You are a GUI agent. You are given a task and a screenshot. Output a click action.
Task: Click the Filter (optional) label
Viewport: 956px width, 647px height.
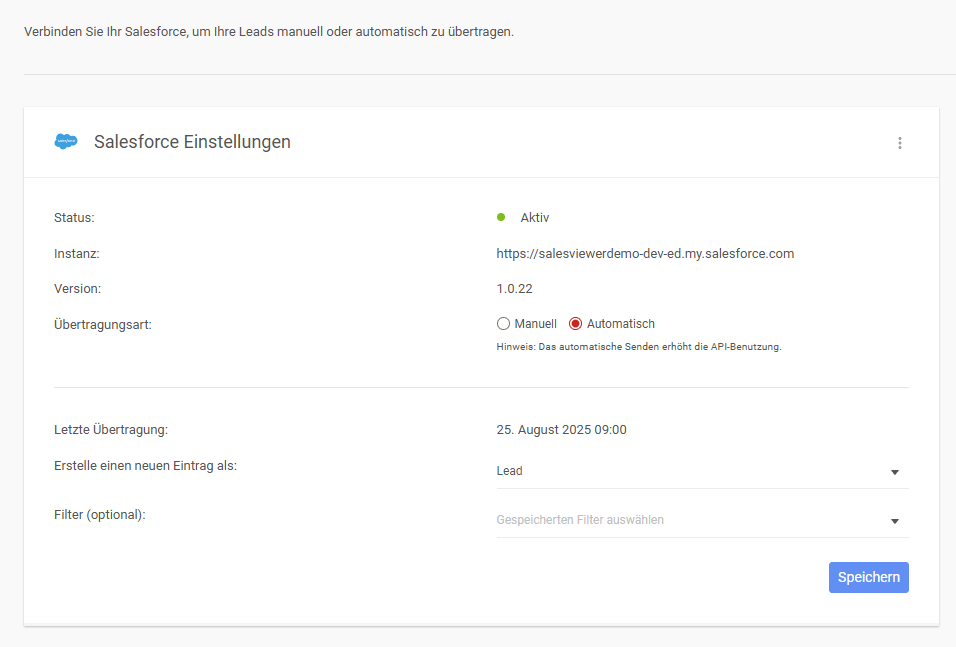point(99,515)
